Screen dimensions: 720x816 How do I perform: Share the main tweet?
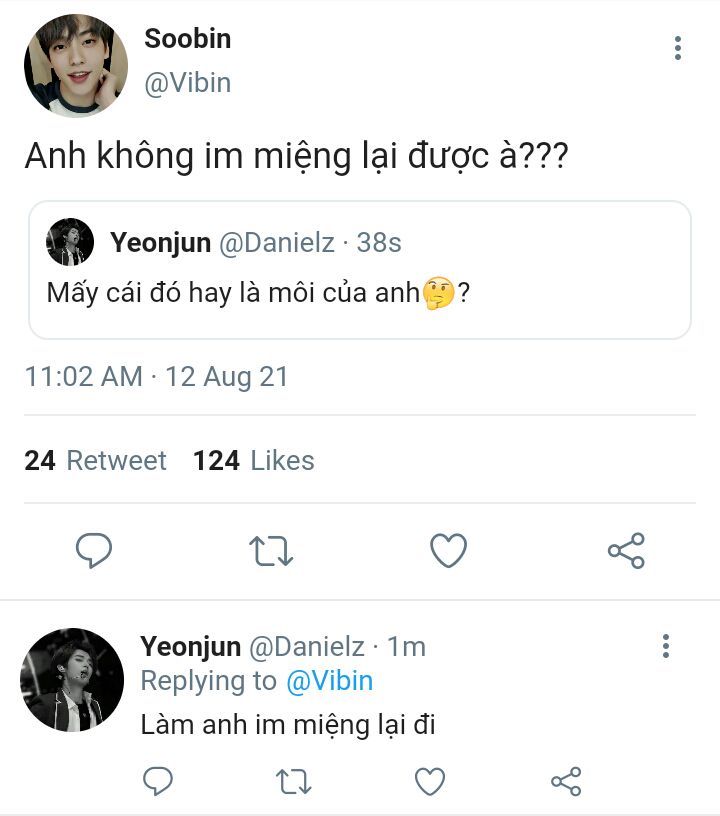pos(626,550)
